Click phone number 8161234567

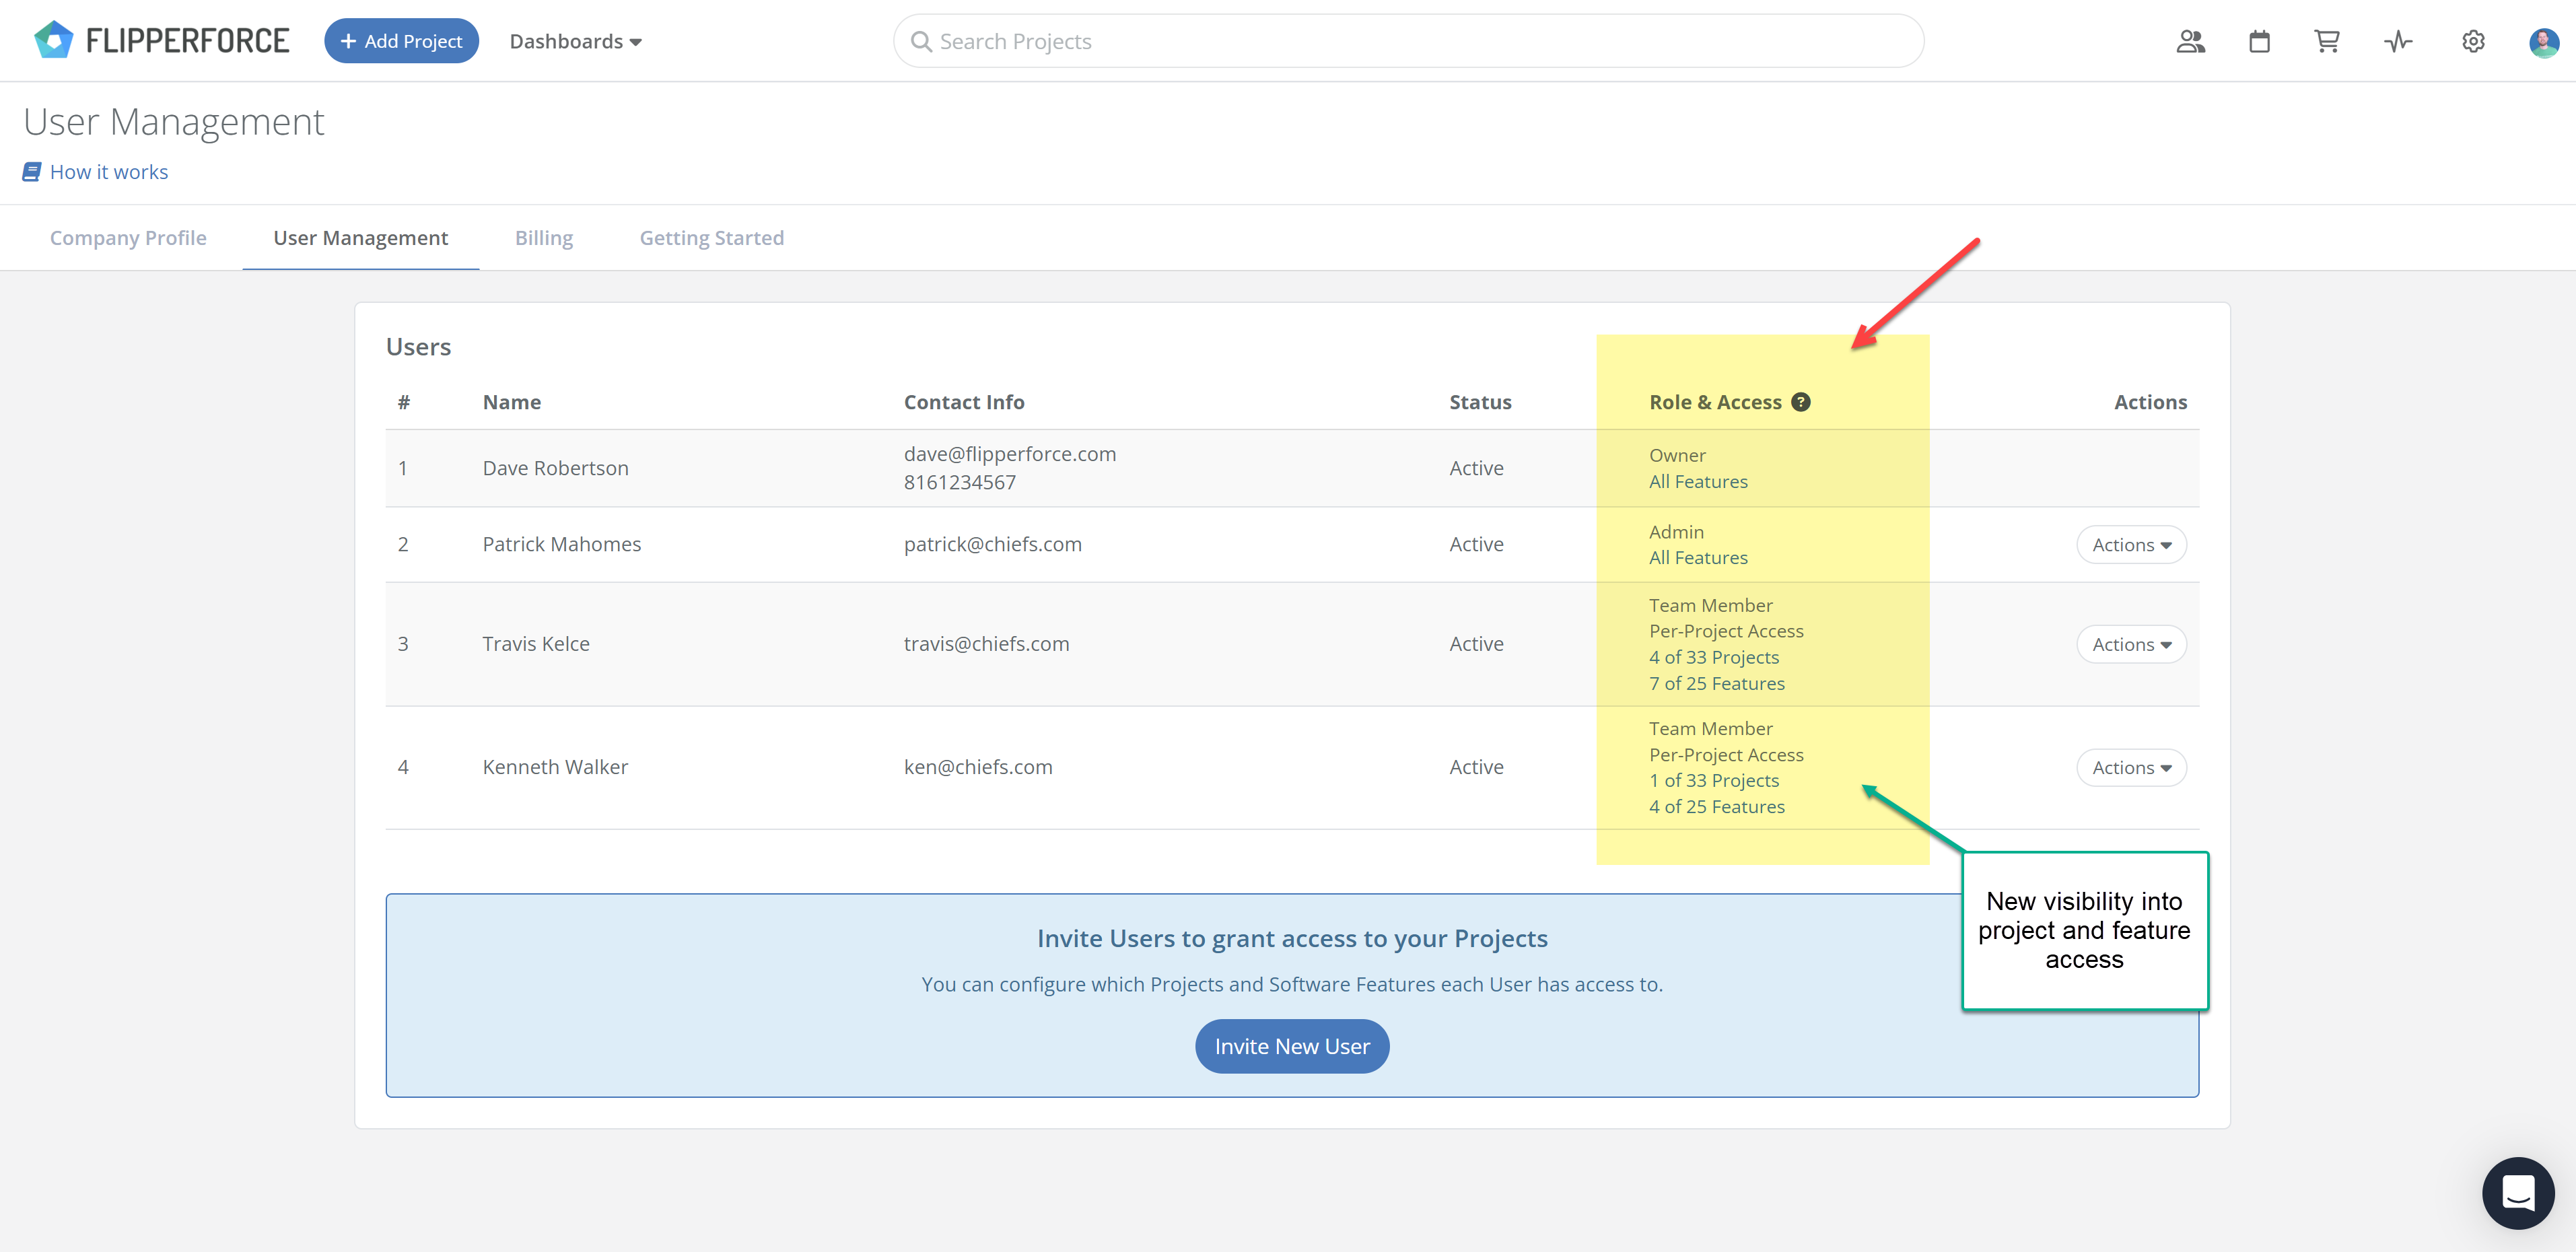tap(960, 482)
